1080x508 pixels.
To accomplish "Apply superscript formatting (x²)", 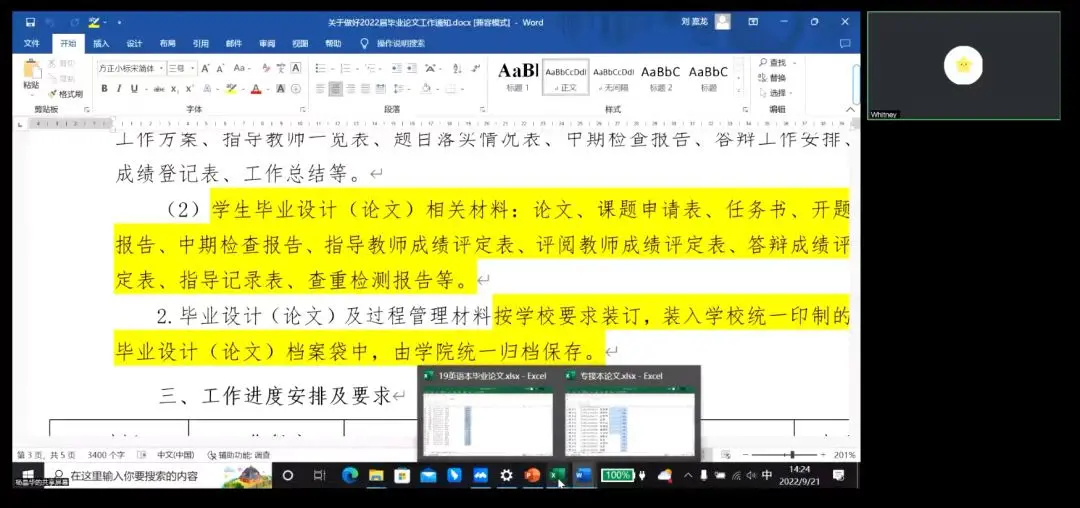I will 189,89.
